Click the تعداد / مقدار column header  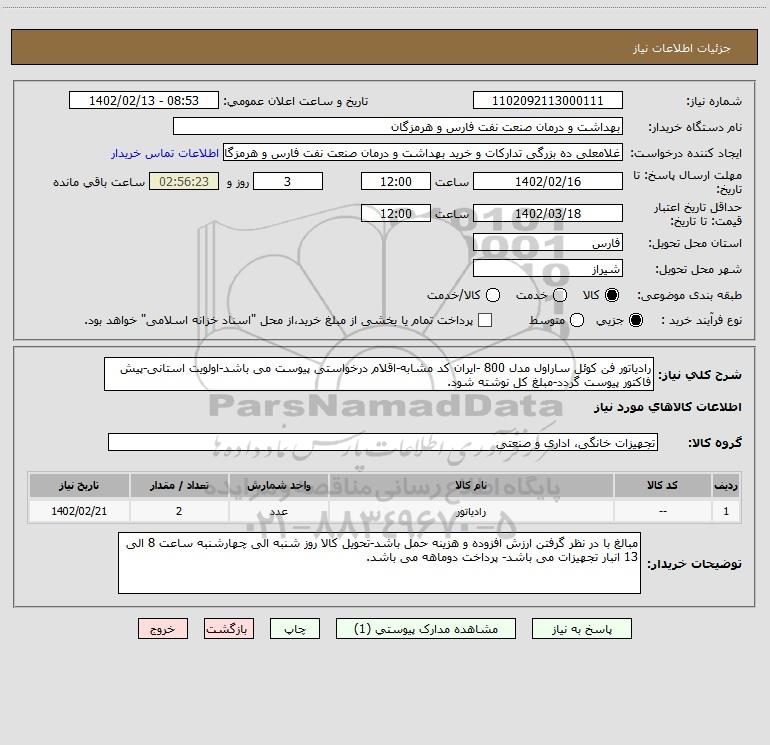(179, 485)
